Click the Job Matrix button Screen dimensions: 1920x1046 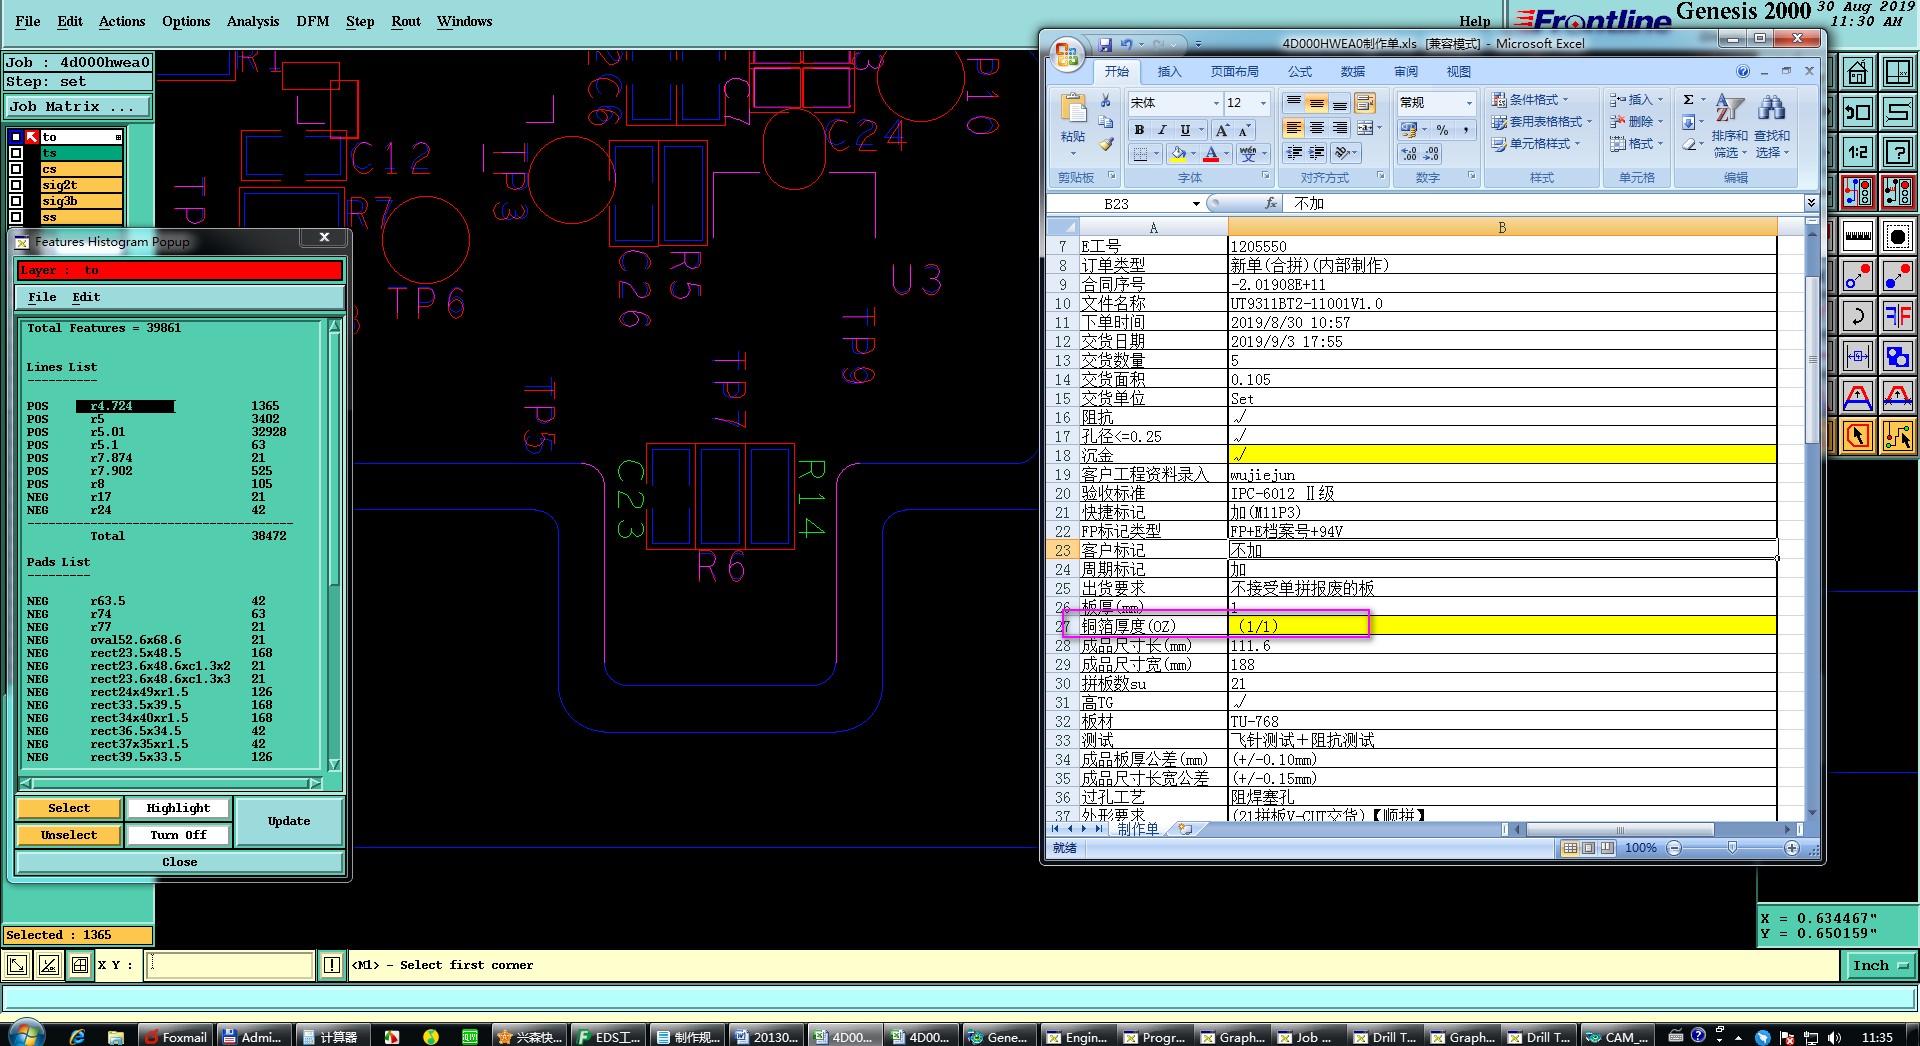pos(78,107)
